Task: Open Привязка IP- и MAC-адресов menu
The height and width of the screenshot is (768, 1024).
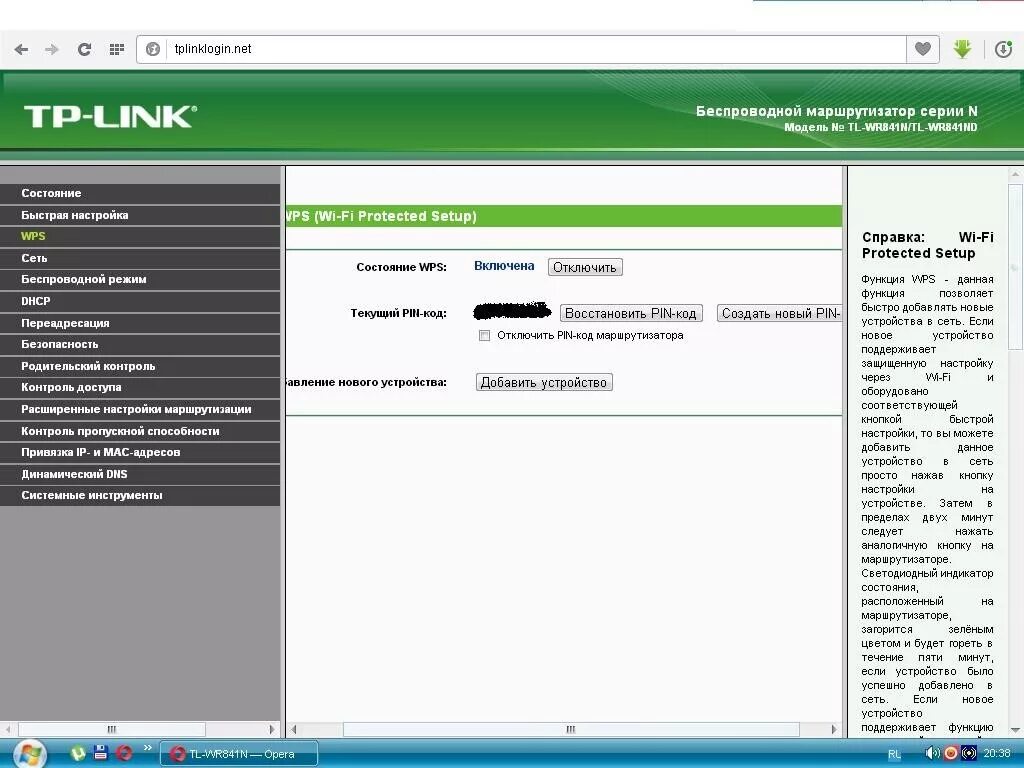Action: point(140,452)
